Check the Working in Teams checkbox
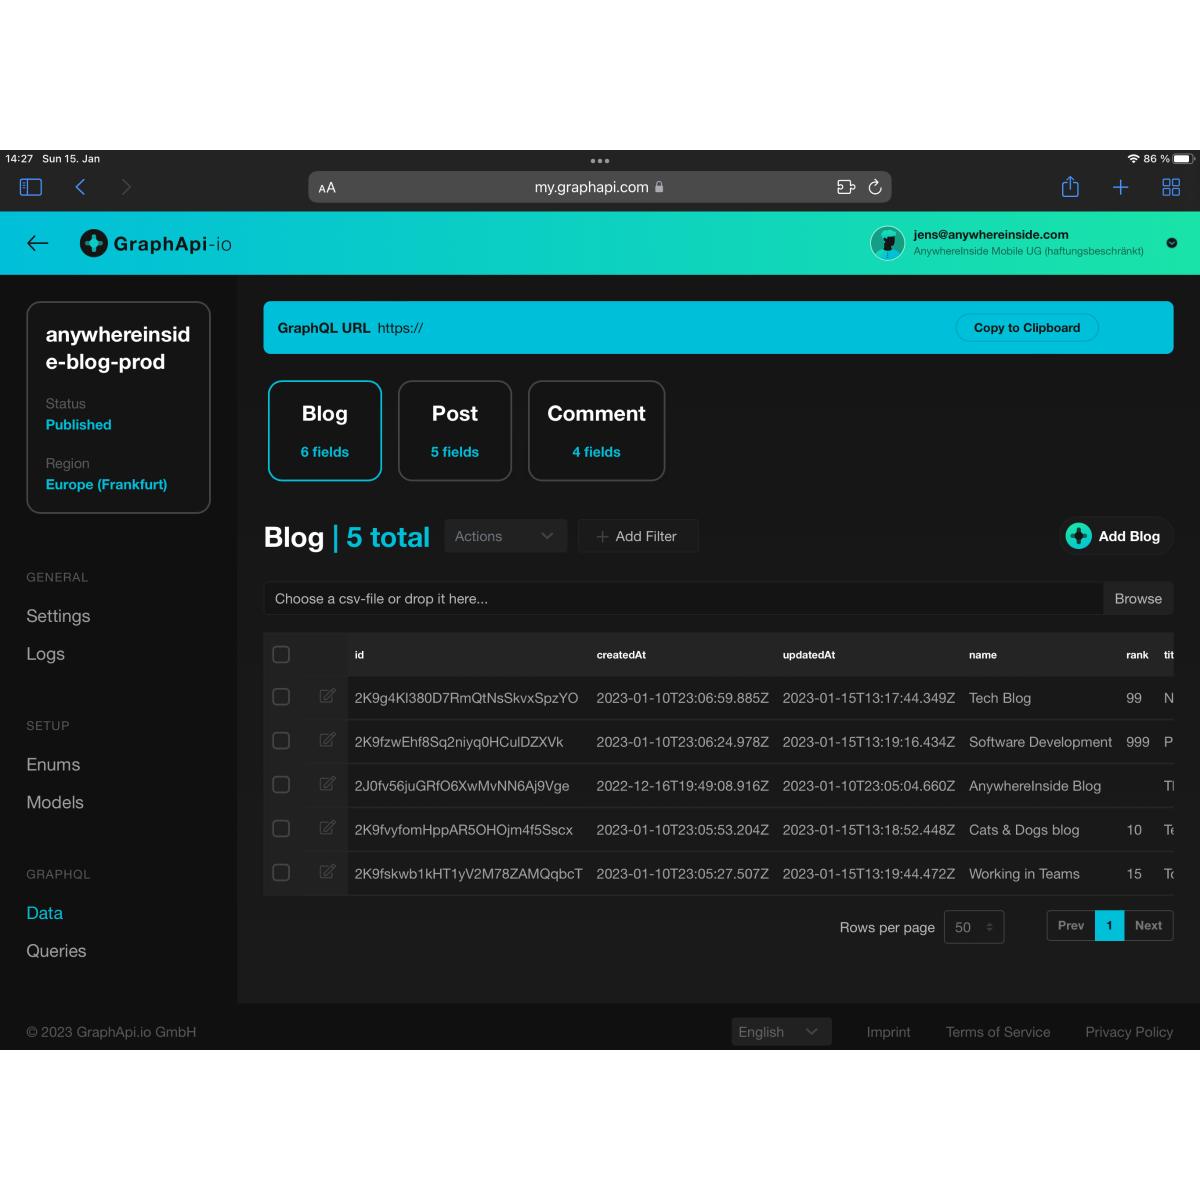This screenshot has width=1200, height=1200. (281, 873)
